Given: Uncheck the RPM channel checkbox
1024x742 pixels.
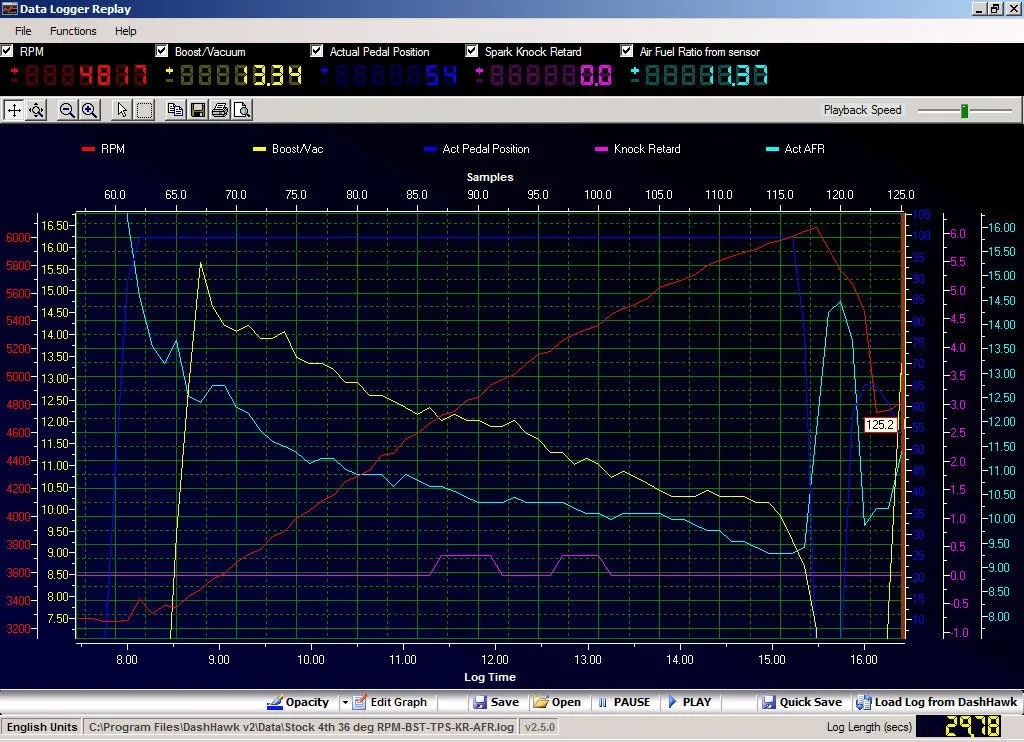Looking at the screenshot, I should (x=7, y=51).
